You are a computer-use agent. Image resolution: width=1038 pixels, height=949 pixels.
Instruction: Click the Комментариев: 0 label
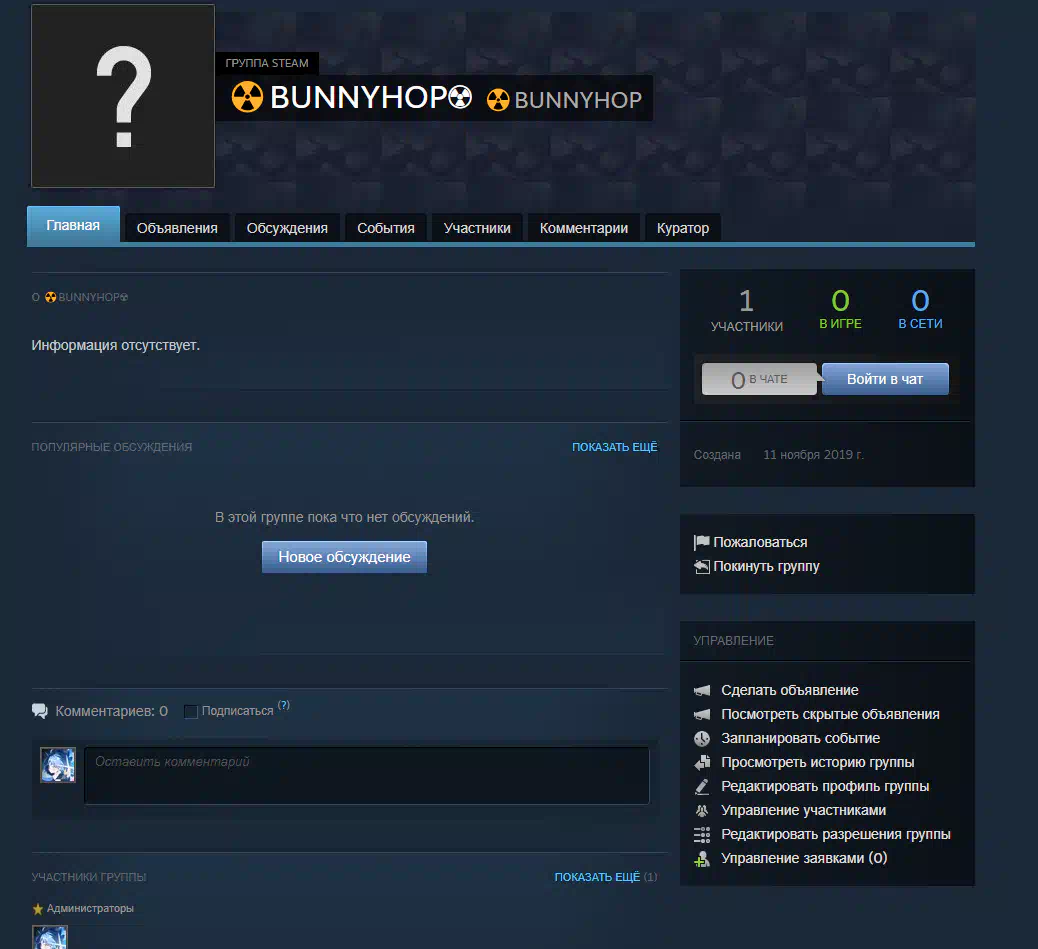(x=111, y=711)
